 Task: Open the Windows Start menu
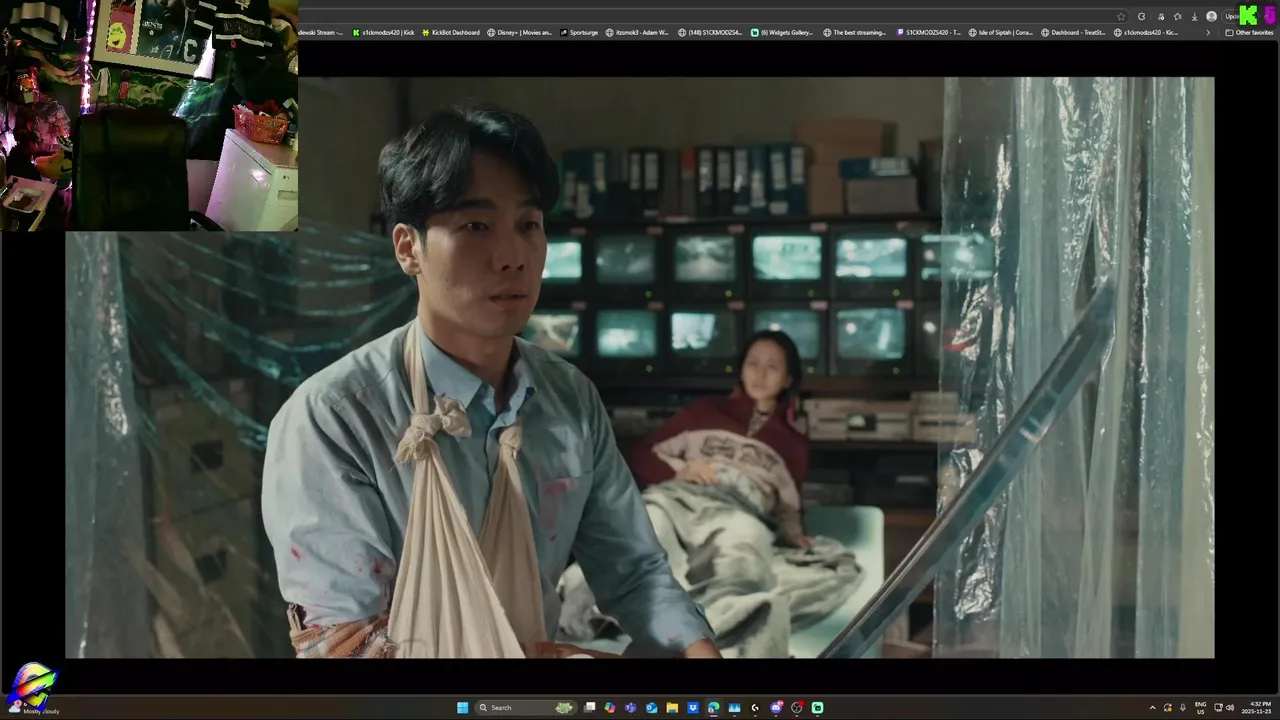pos(463,707)
